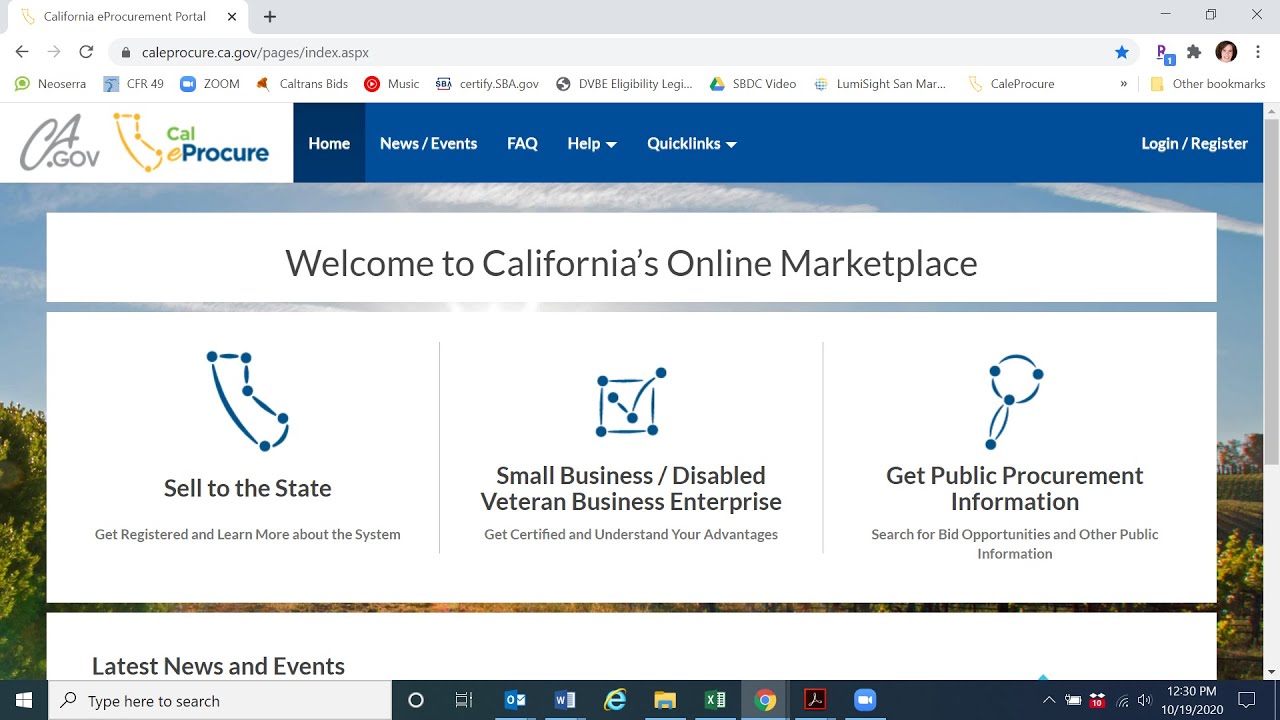Expand the Quicklinks dropdown menu
The height and width of the screenshot is (720, 1280).
pos(692,143)
